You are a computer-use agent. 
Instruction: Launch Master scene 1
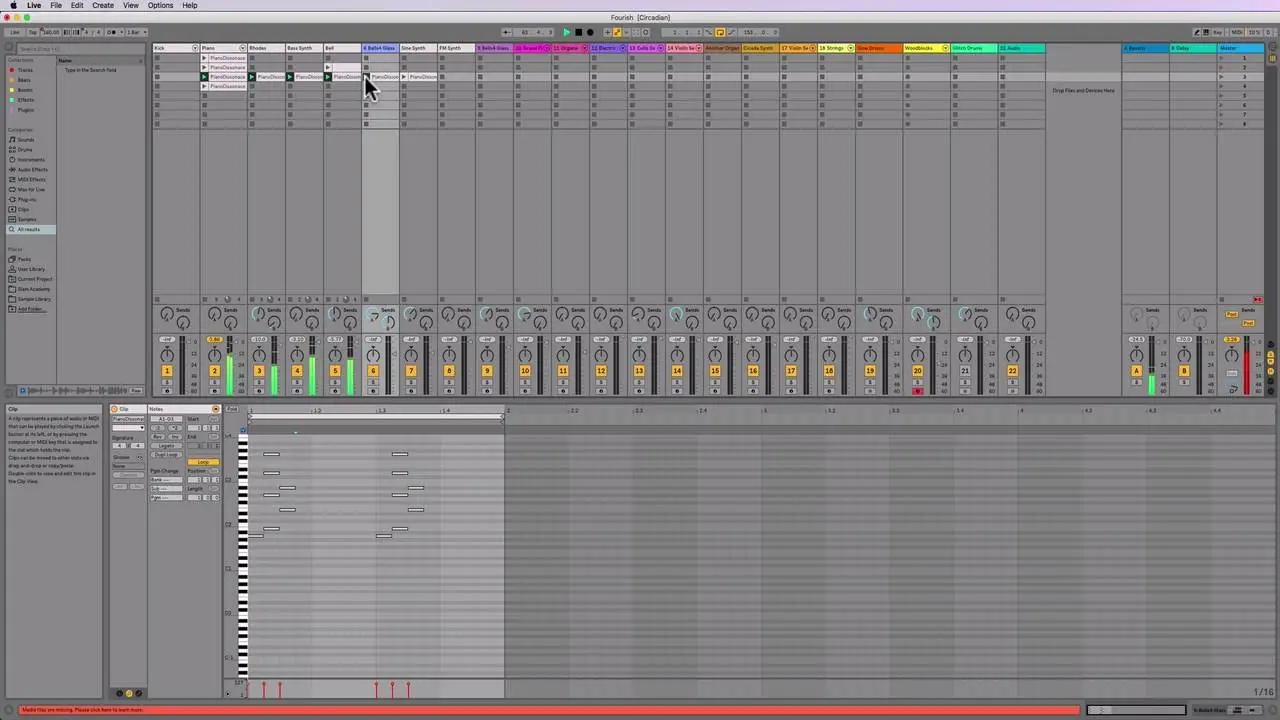pos(1221,58)
